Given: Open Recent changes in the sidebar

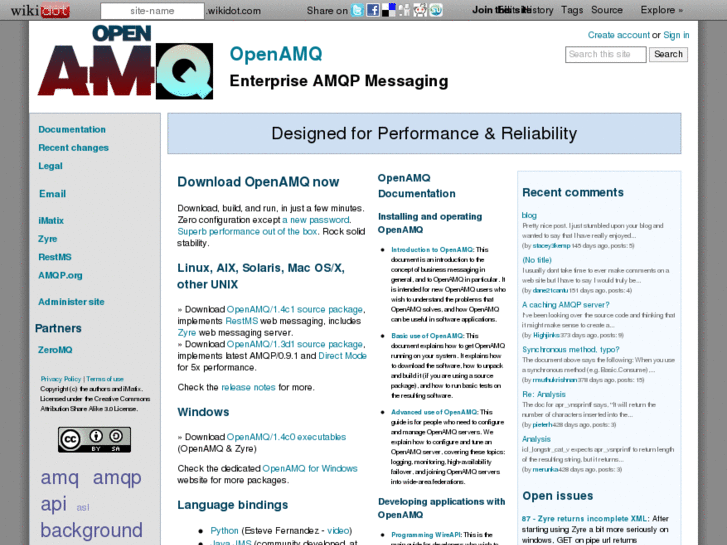Looking at the screenshot, I should coord(73,147).
